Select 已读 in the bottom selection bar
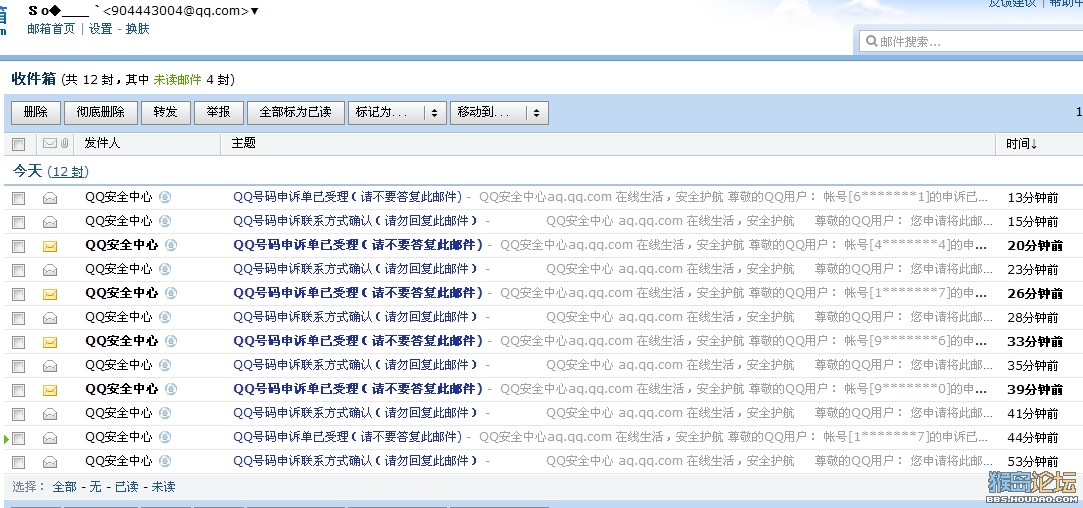This screenshot has width=1083, height=508. point(126,487)
